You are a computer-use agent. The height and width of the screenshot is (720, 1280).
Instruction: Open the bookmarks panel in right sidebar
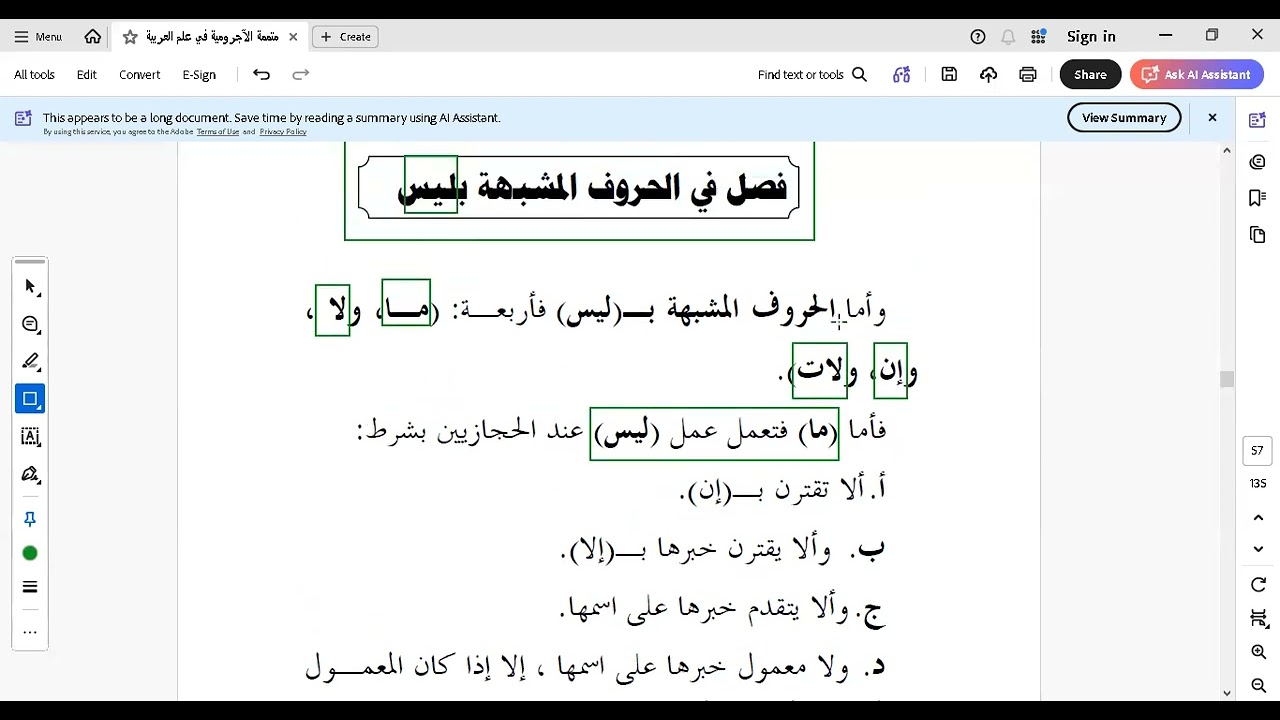click(x=1258, y=198)
